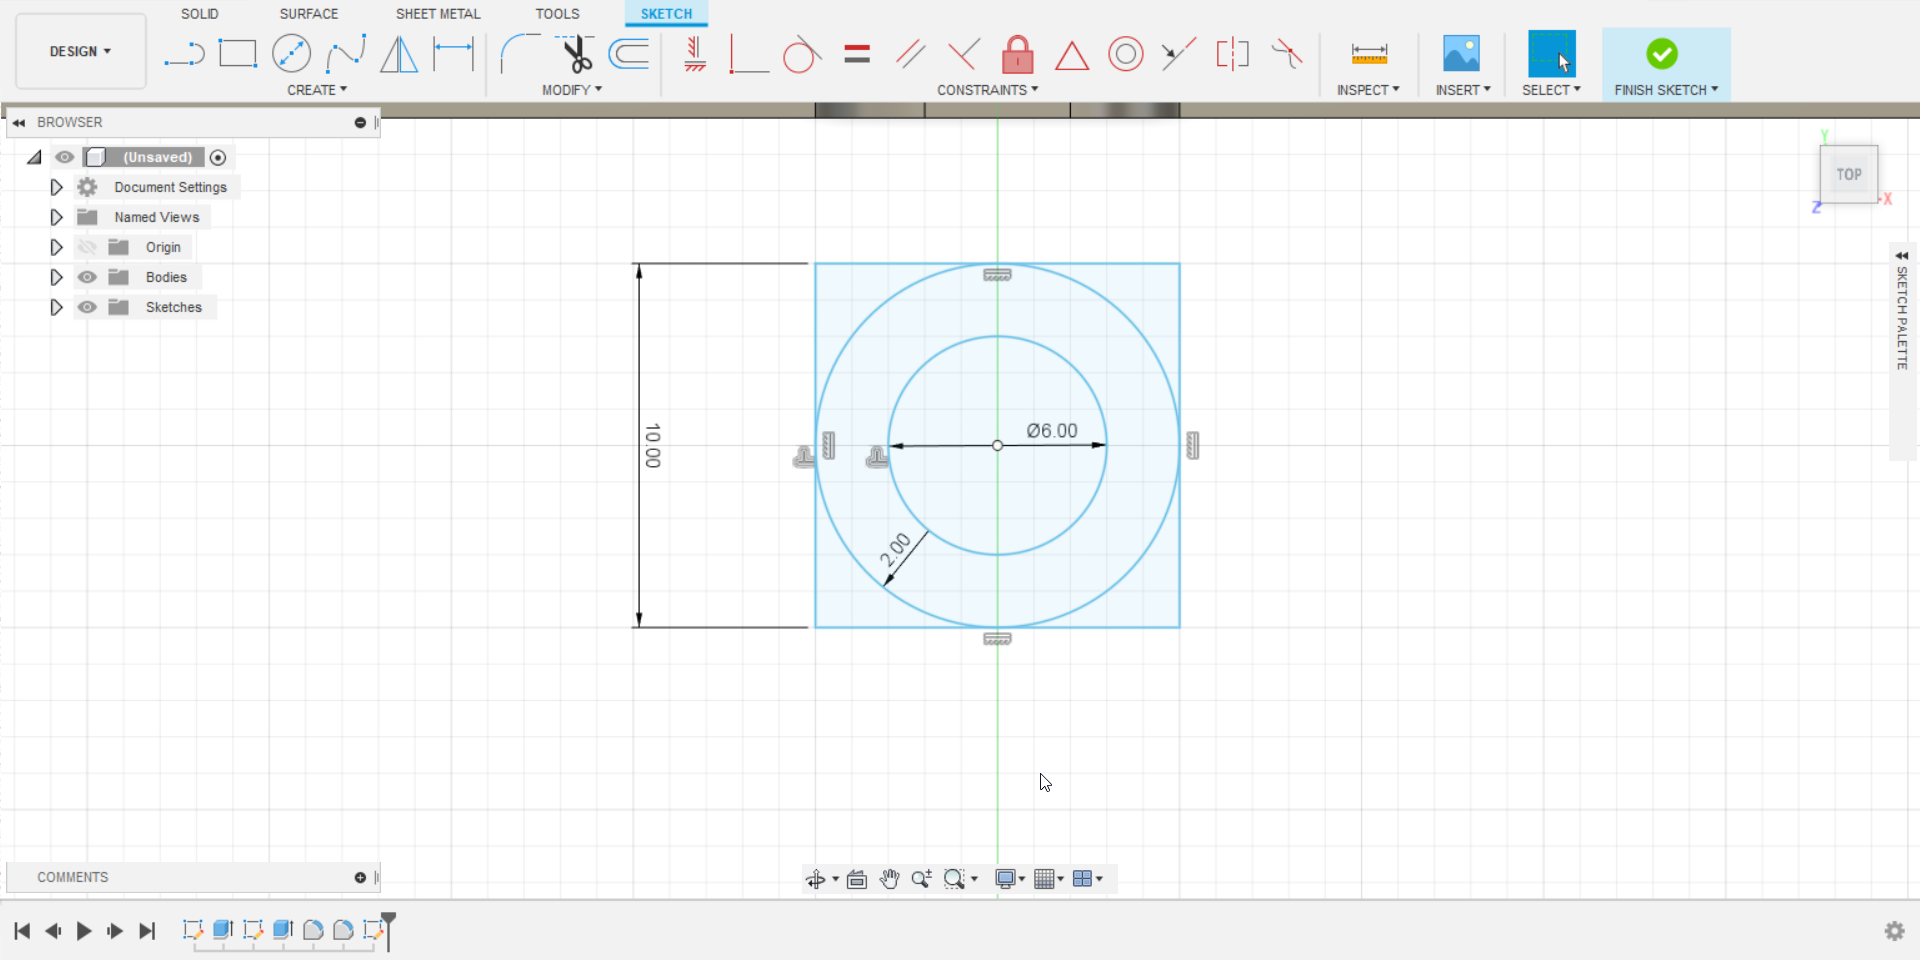Show the hidden Origin folder

88,247
